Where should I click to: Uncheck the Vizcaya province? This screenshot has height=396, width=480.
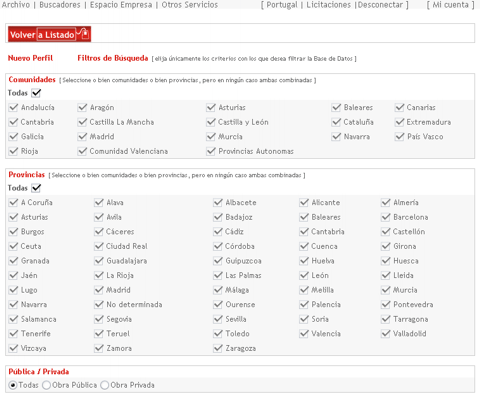(x=13, y=348)
